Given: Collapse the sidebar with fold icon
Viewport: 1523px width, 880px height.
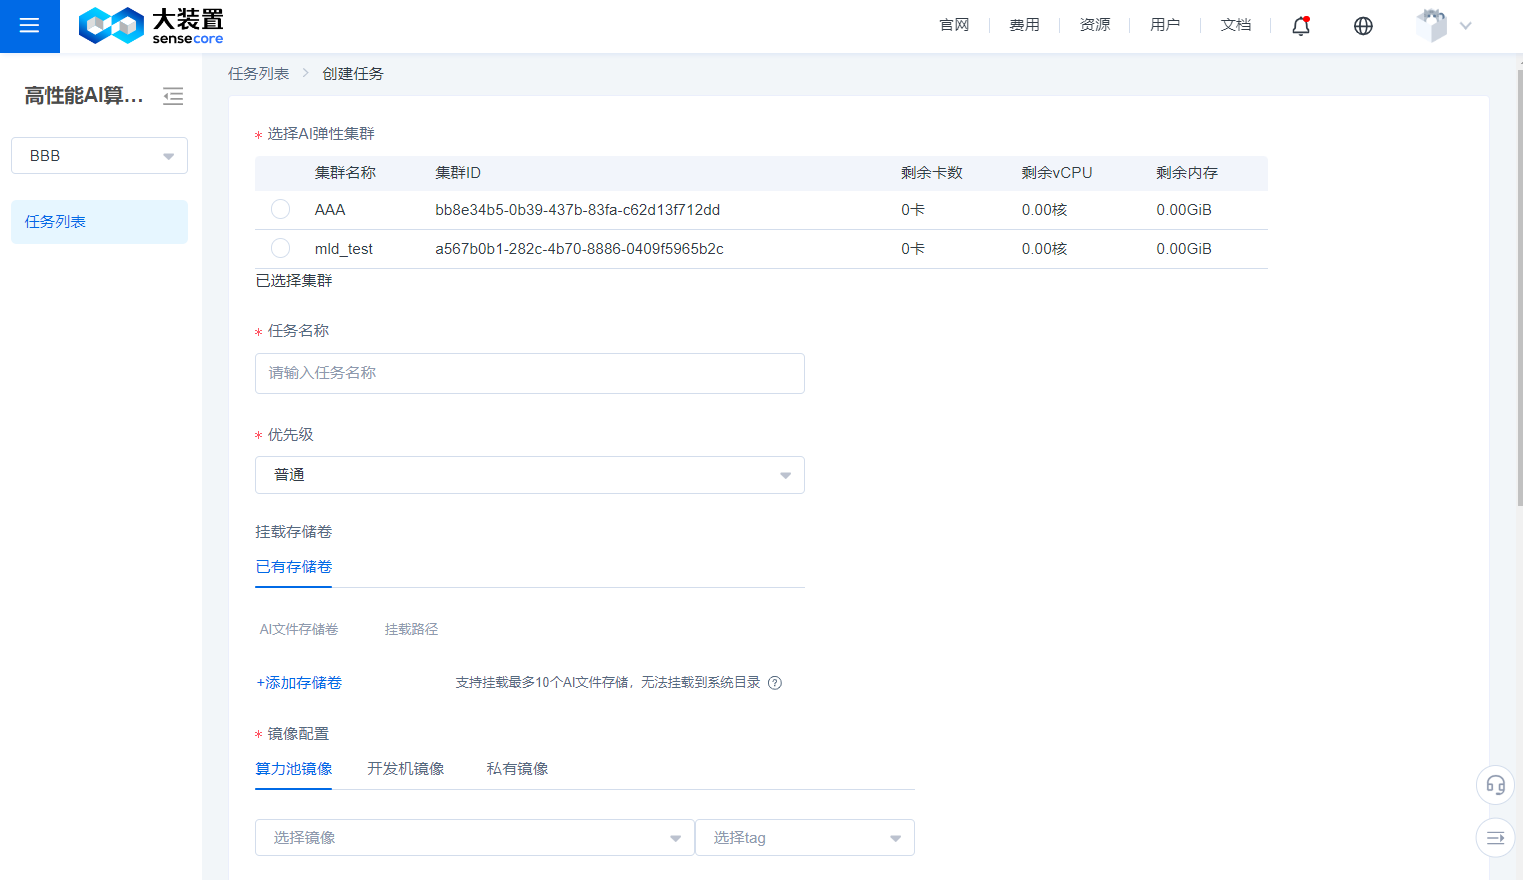Looking at the screenshot, I should [x=173, y=96].
